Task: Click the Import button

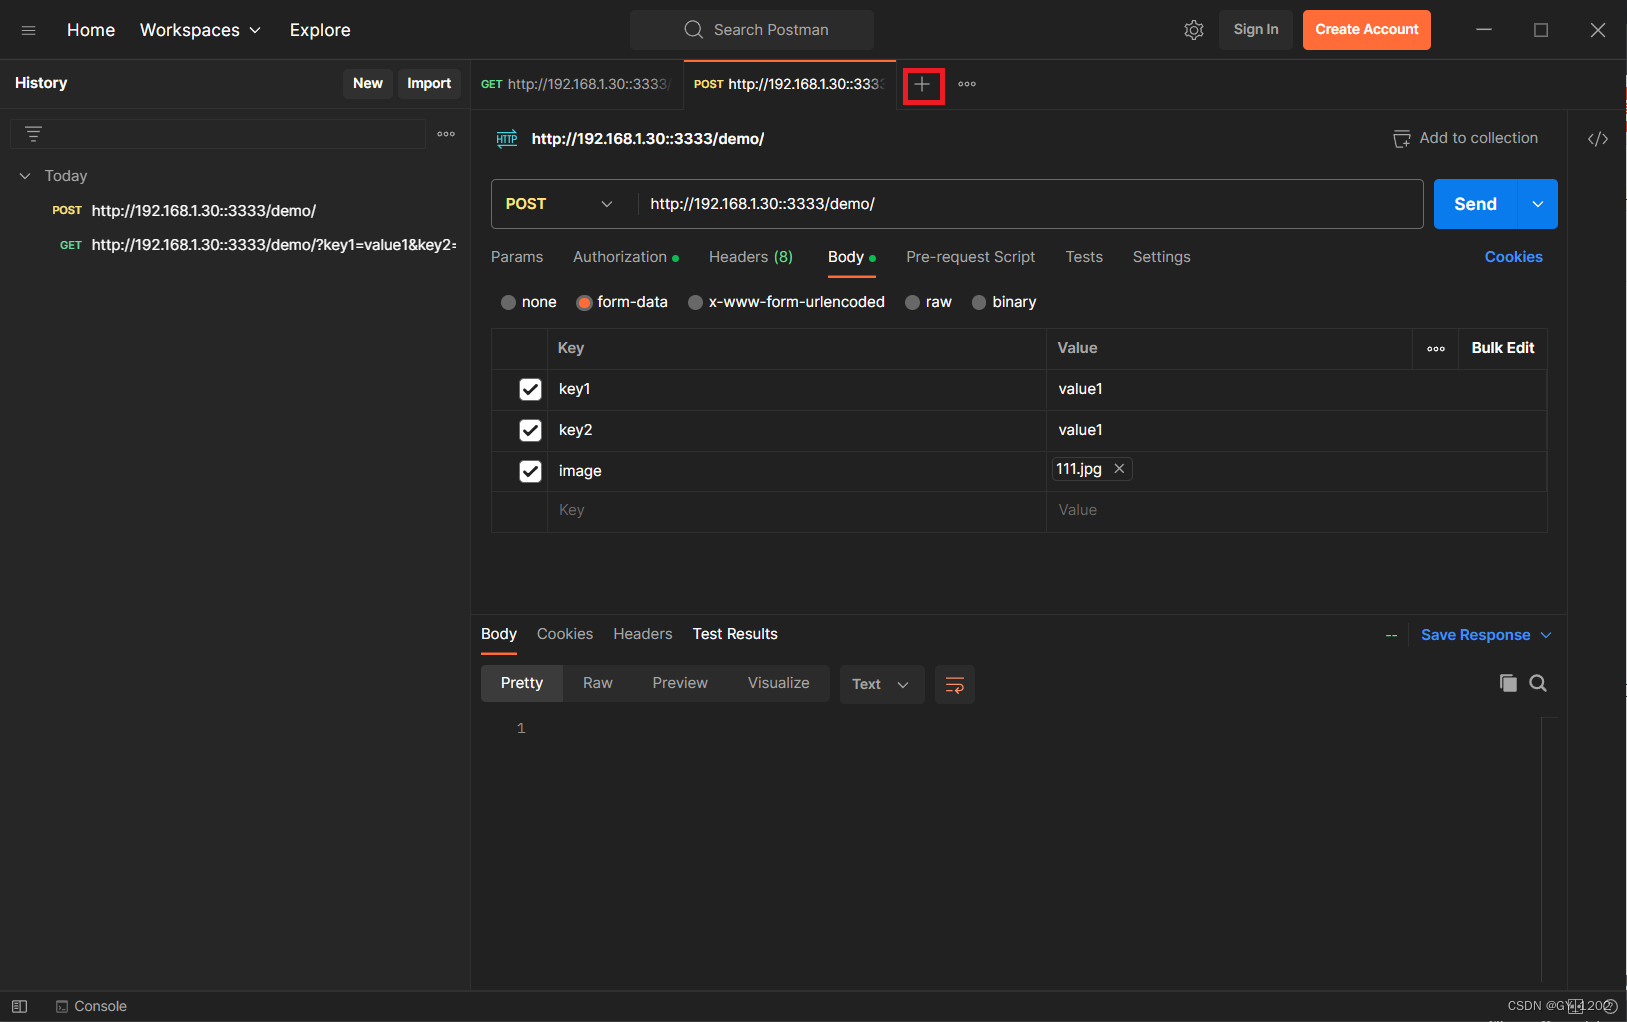Action: (x=429, y=84)
